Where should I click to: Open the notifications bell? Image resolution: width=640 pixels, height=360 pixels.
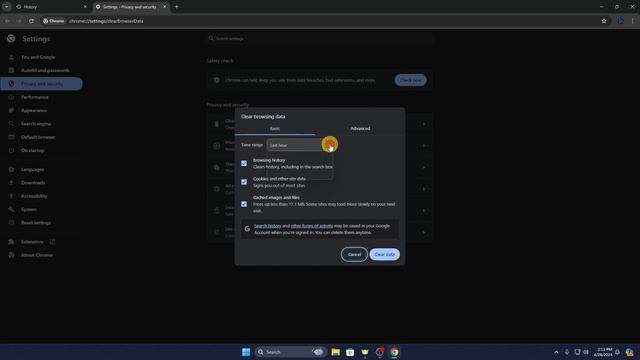(618, 352)
